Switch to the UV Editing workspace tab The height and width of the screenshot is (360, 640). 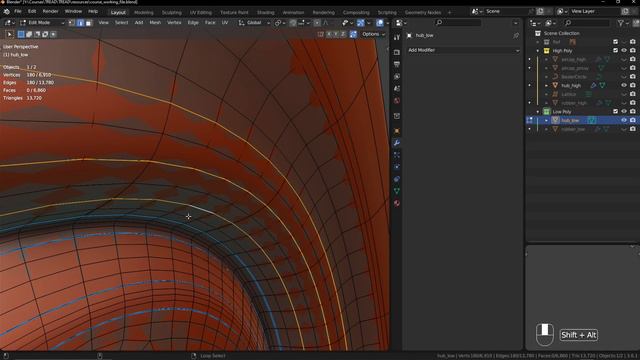[201, 13]
